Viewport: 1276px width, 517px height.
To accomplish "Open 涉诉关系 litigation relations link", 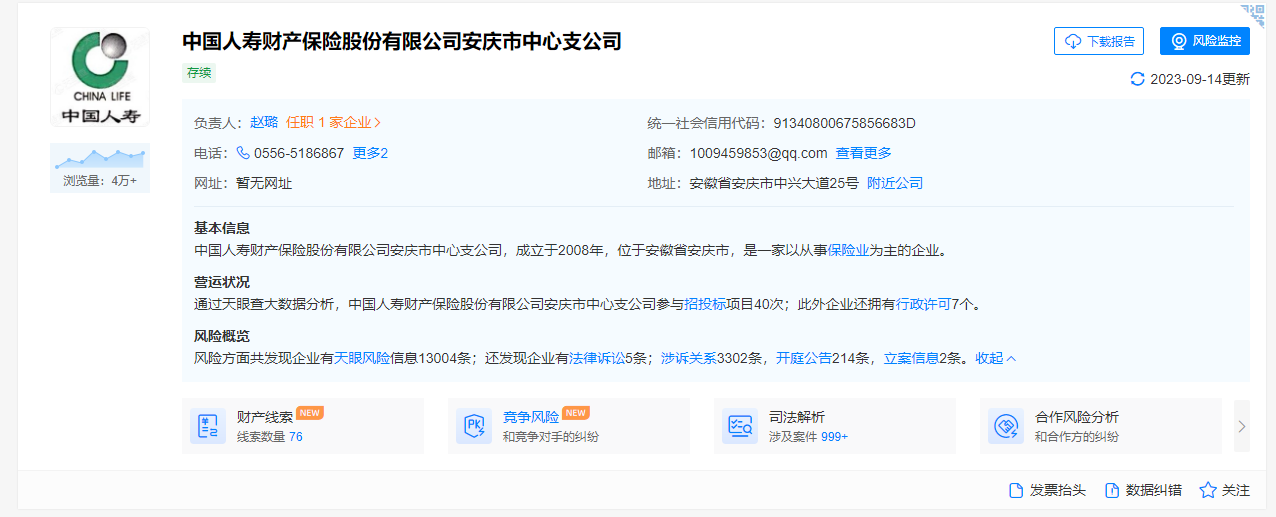I will pos(689,358).
